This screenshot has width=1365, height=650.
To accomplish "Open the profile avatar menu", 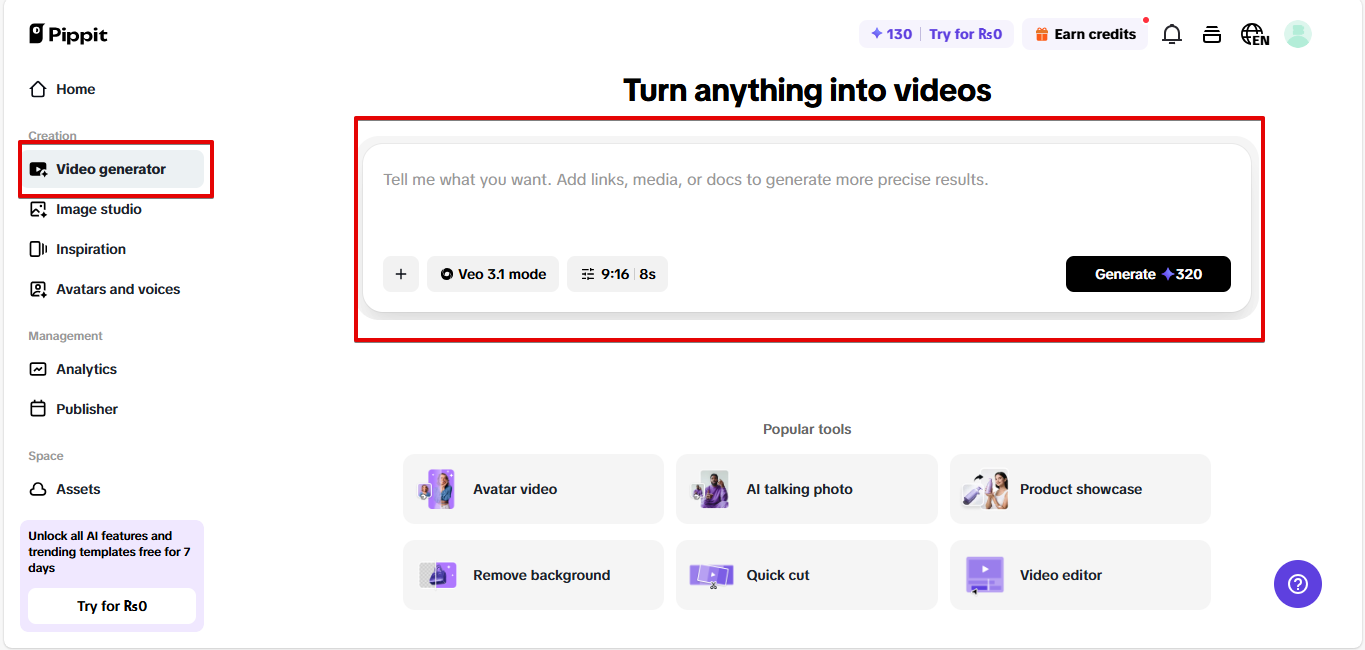I will [1297, 33].
